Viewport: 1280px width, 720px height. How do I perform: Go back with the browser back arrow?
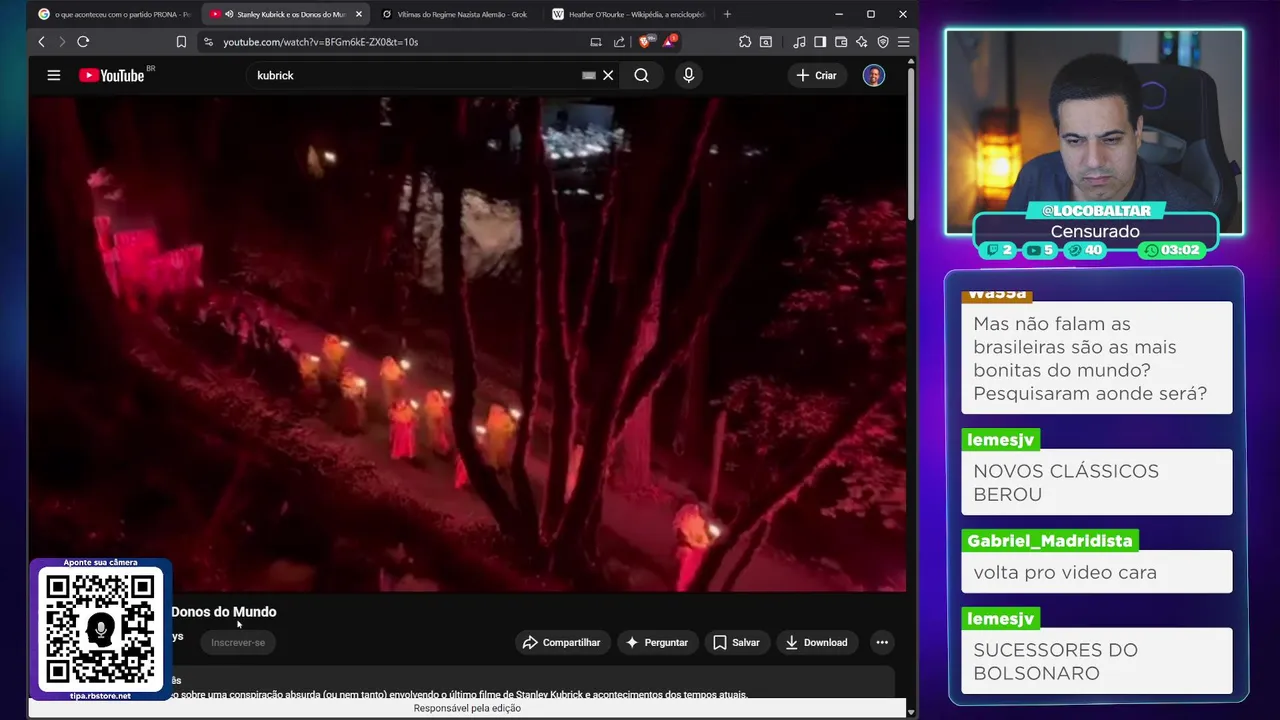tap(41, 42)
